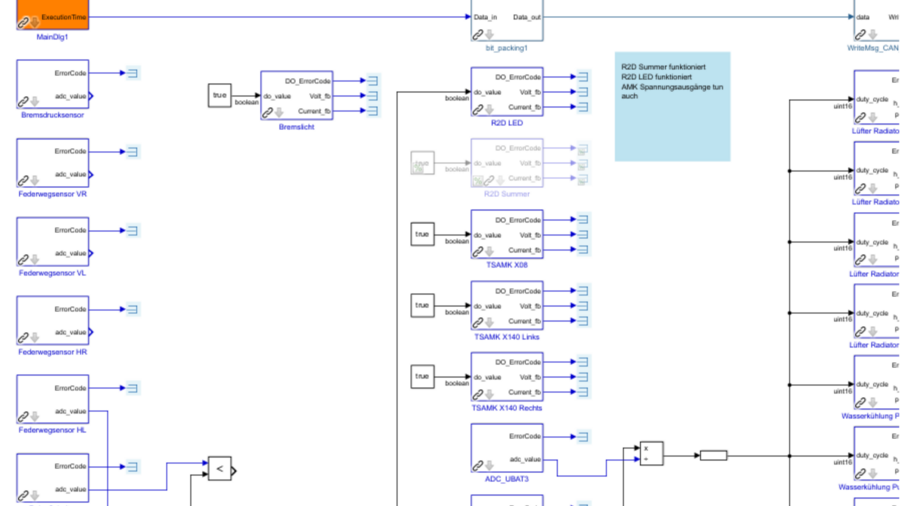Click the down-arrow badge in R2D LED block
The image size is (900, 506).
click(x=490, y=110)
